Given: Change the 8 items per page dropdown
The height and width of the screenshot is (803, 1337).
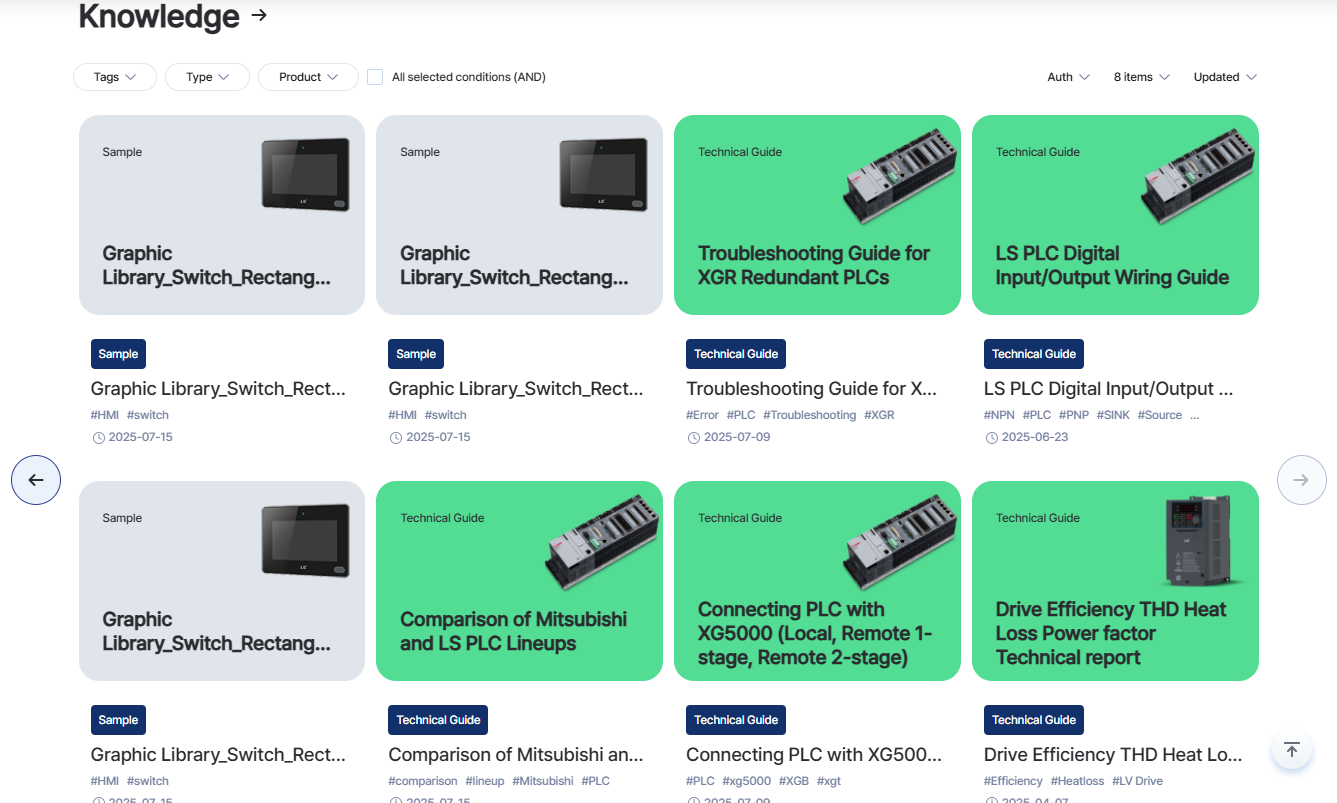Looking at the screenshot, I should [1141, 77].
